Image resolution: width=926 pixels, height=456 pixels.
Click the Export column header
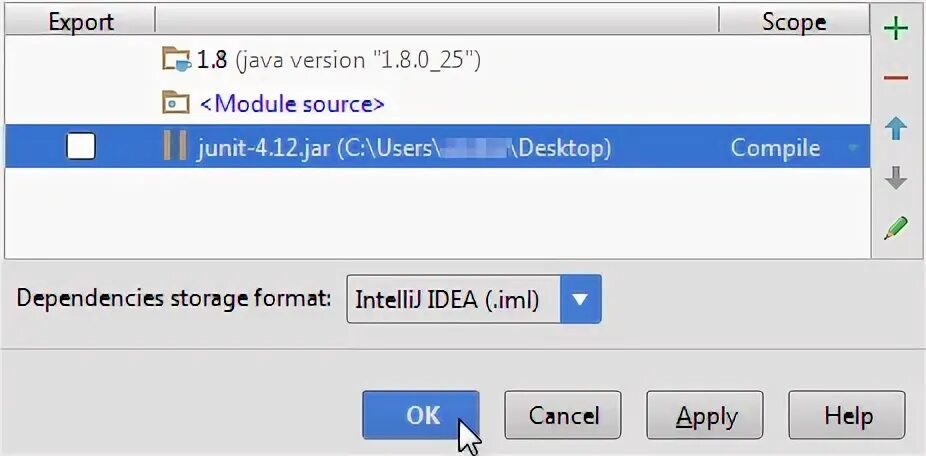point(80,22)
